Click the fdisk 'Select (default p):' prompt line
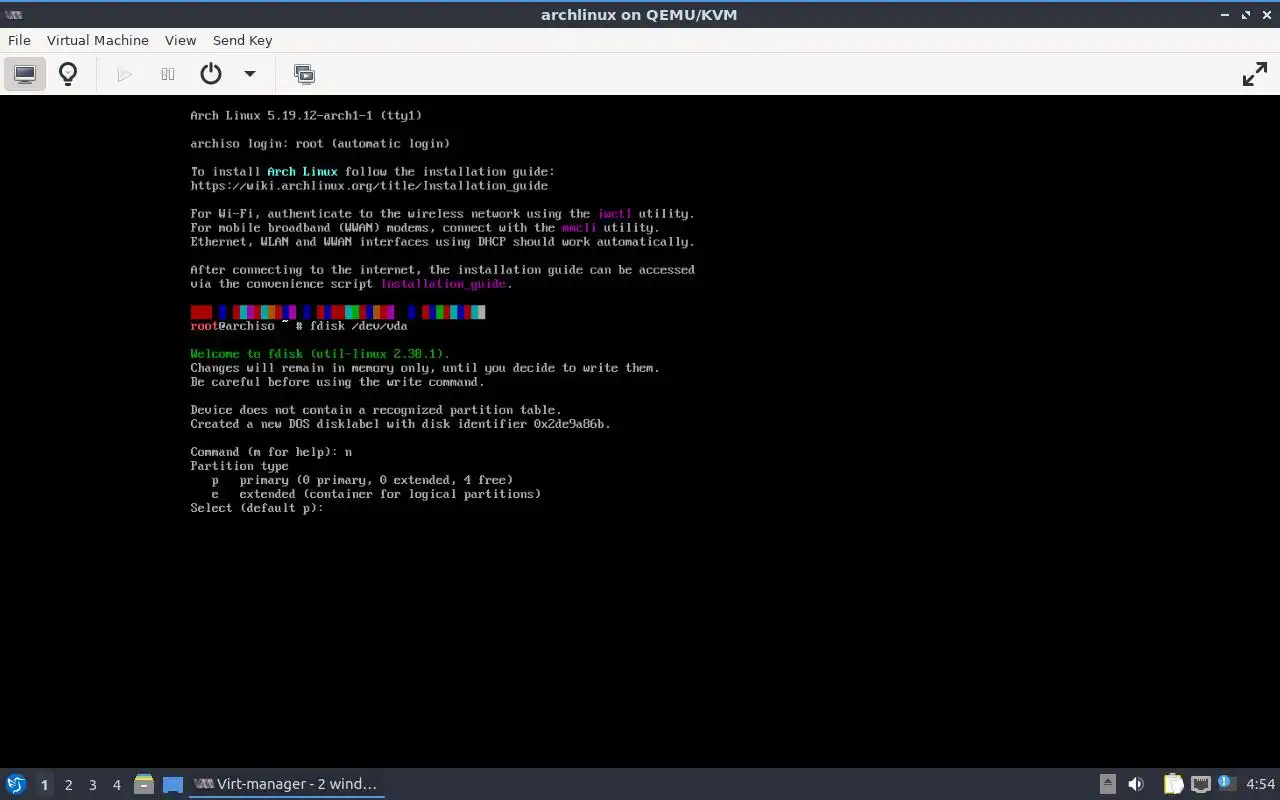Viewport: 1280px width, 800px height. coord(257,508)
